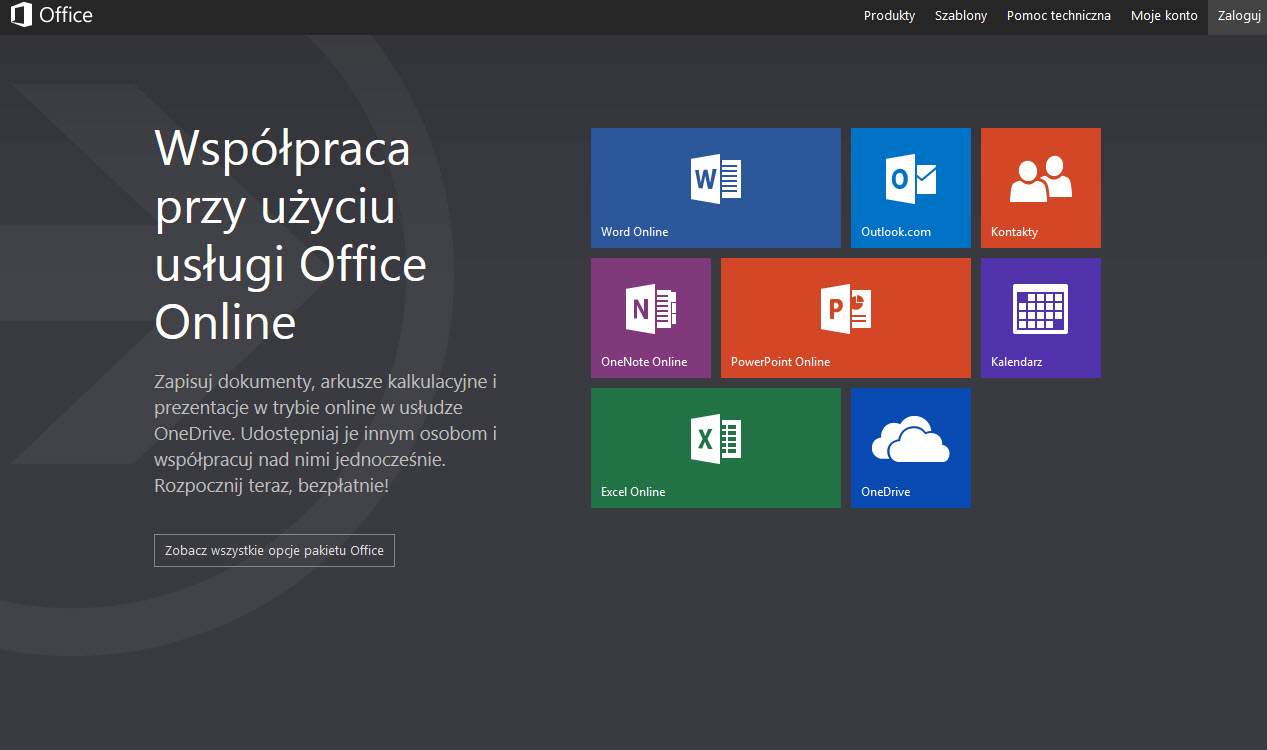Click the OneNote notebook icon
Image resolution: width=1267 pixels, height=750 pixels.
(x=651, y=309)
